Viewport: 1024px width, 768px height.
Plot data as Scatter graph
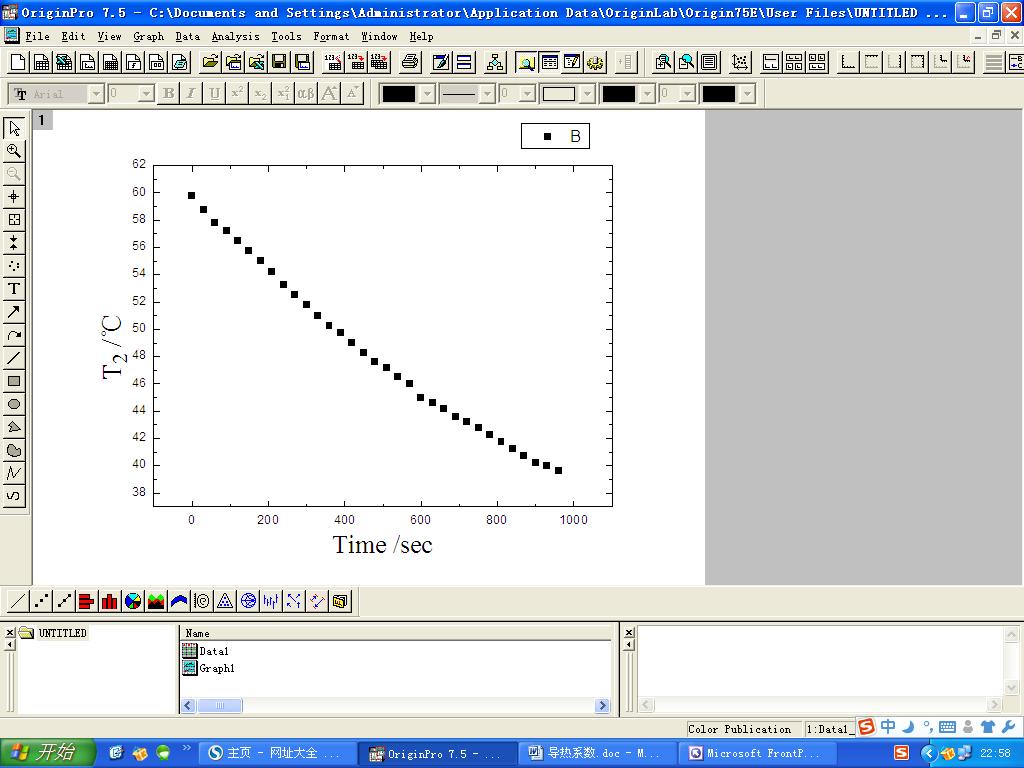coord(41,601)
